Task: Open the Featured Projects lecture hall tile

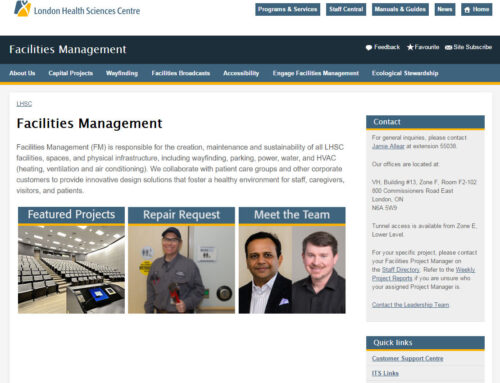Action: point(71,260)
